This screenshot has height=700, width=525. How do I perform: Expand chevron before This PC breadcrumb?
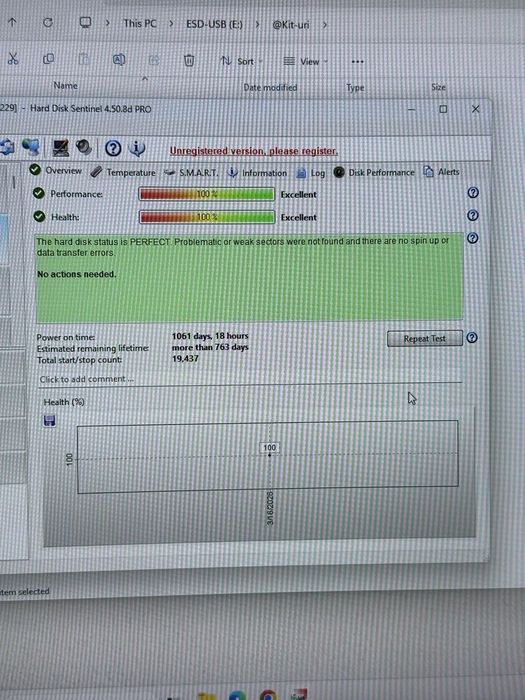107,23
